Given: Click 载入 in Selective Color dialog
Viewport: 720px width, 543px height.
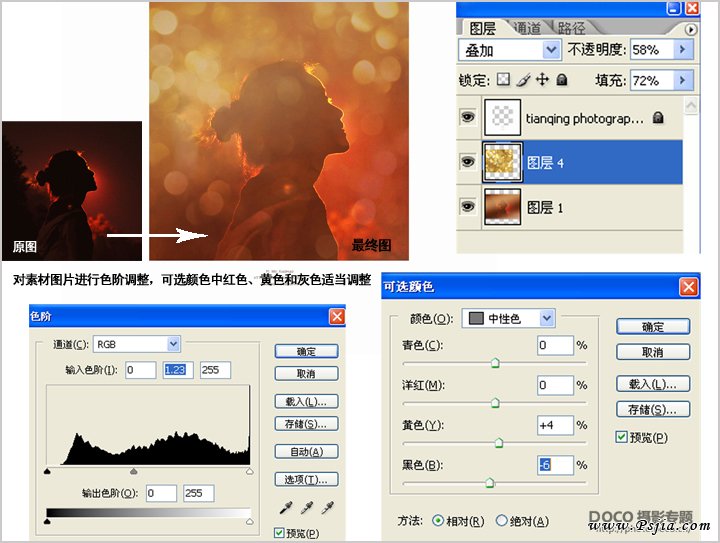Looking at the screenshot, I should pyautogui.click(x=653, y=384).
